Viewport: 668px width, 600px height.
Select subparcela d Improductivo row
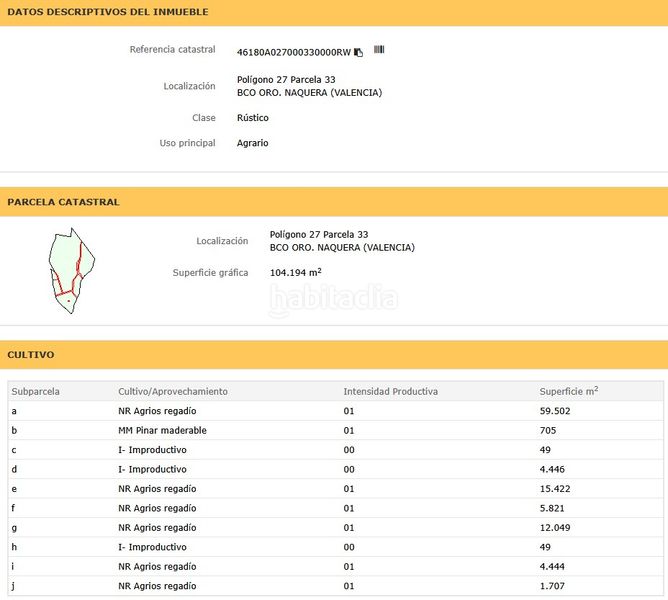click(336, 469)
